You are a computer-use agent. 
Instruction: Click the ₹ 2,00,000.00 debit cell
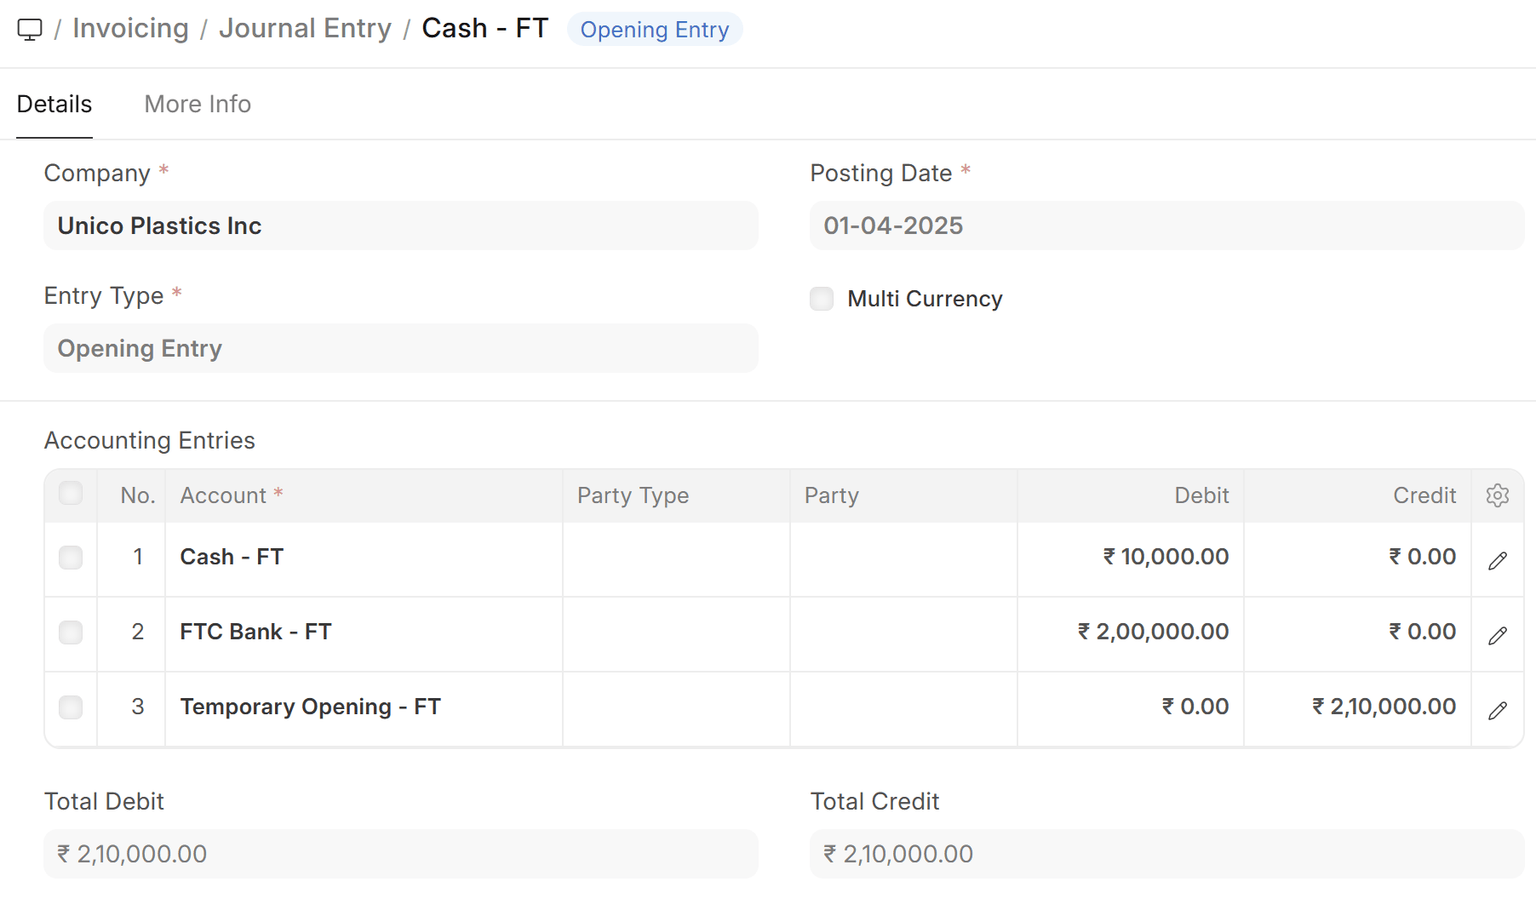tap(1152, 632)
